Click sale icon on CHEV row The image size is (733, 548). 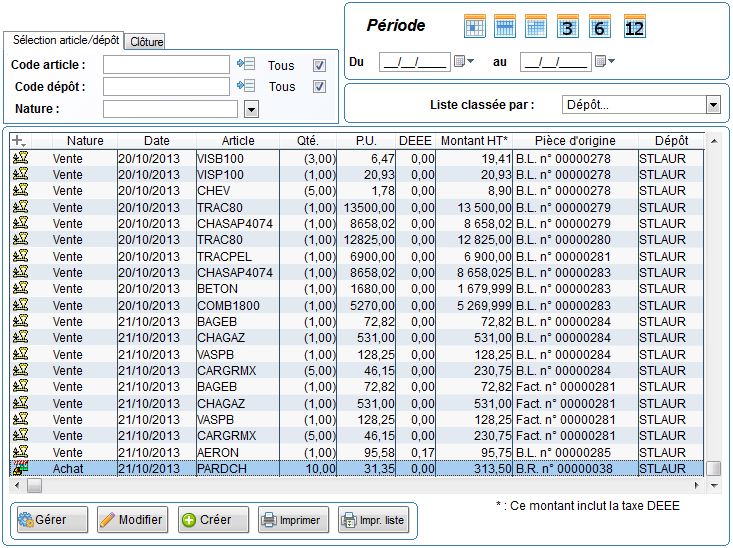click(x=20, y=190)
